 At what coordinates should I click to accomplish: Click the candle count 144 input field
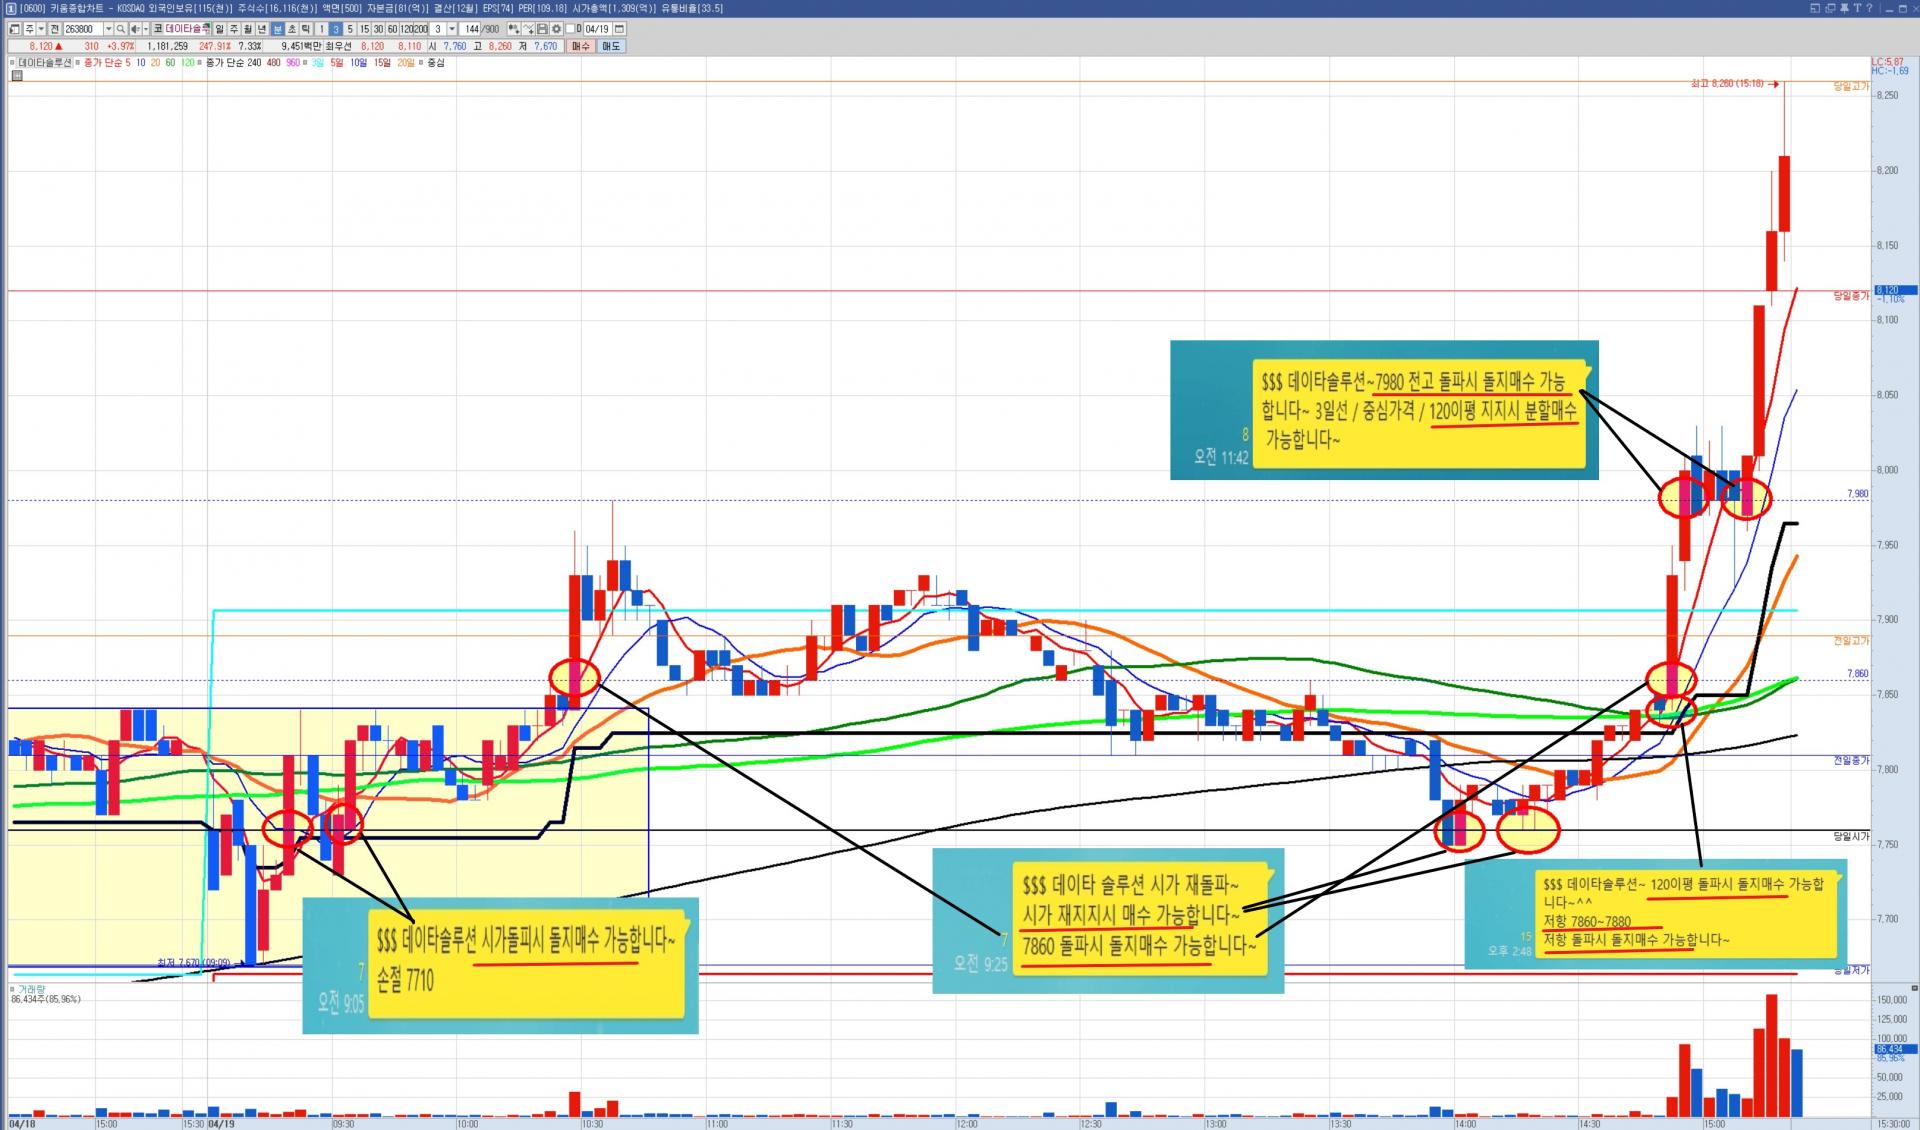[470, 29]
